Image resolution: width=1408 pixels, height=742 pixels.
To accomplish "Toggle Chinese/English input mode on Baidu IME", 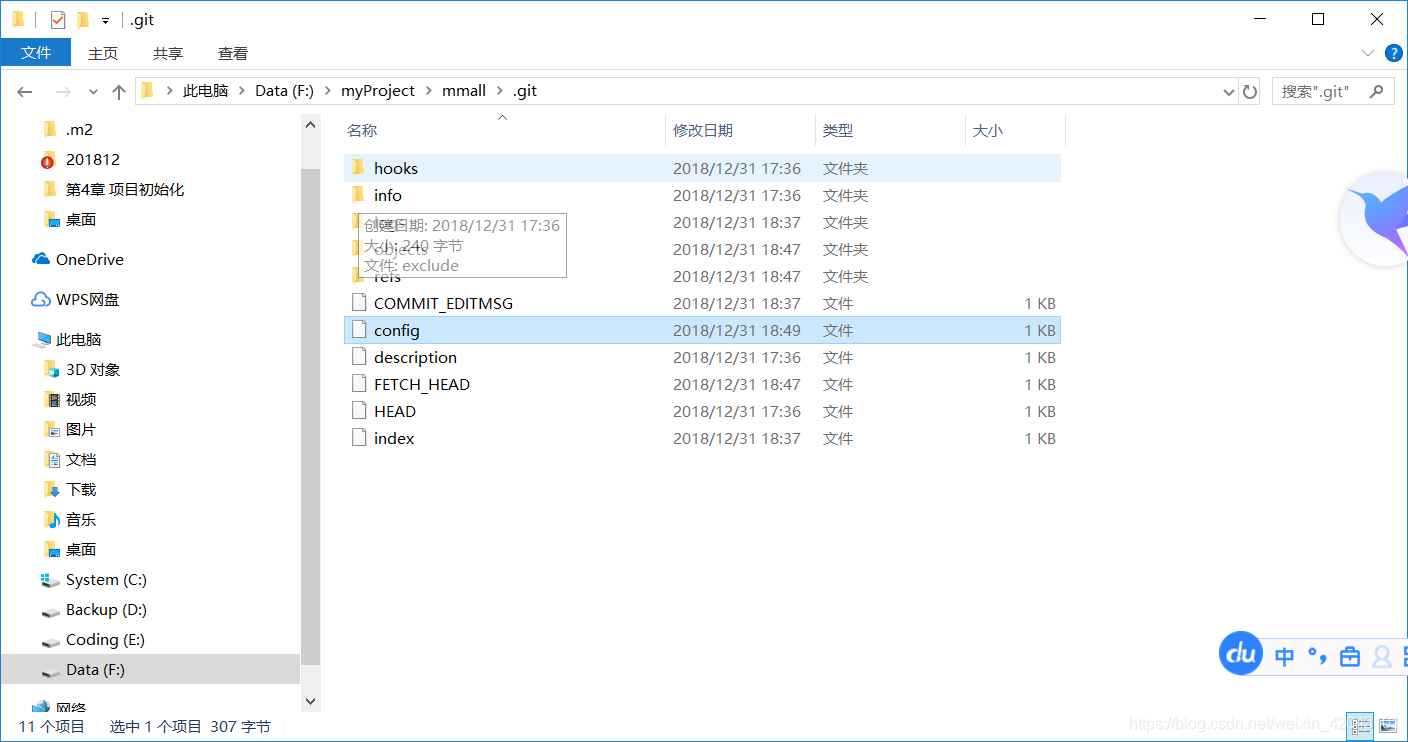I will click(x=1283, y=656).
